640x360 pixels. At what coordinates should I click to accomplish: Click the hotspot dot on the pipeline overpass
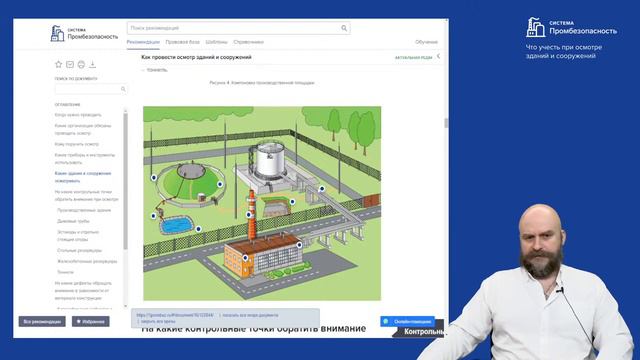pos(322,189)
